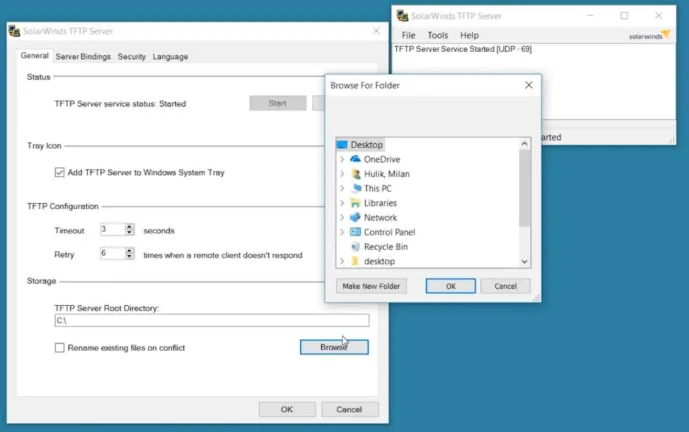Switch to the Server Bindings tab
The image size is (689, 432).
83,57
